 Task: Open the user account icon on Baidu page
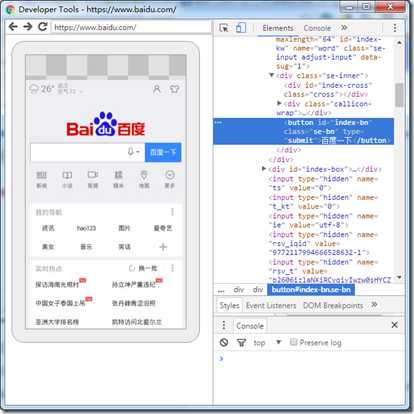coord(157,89)
